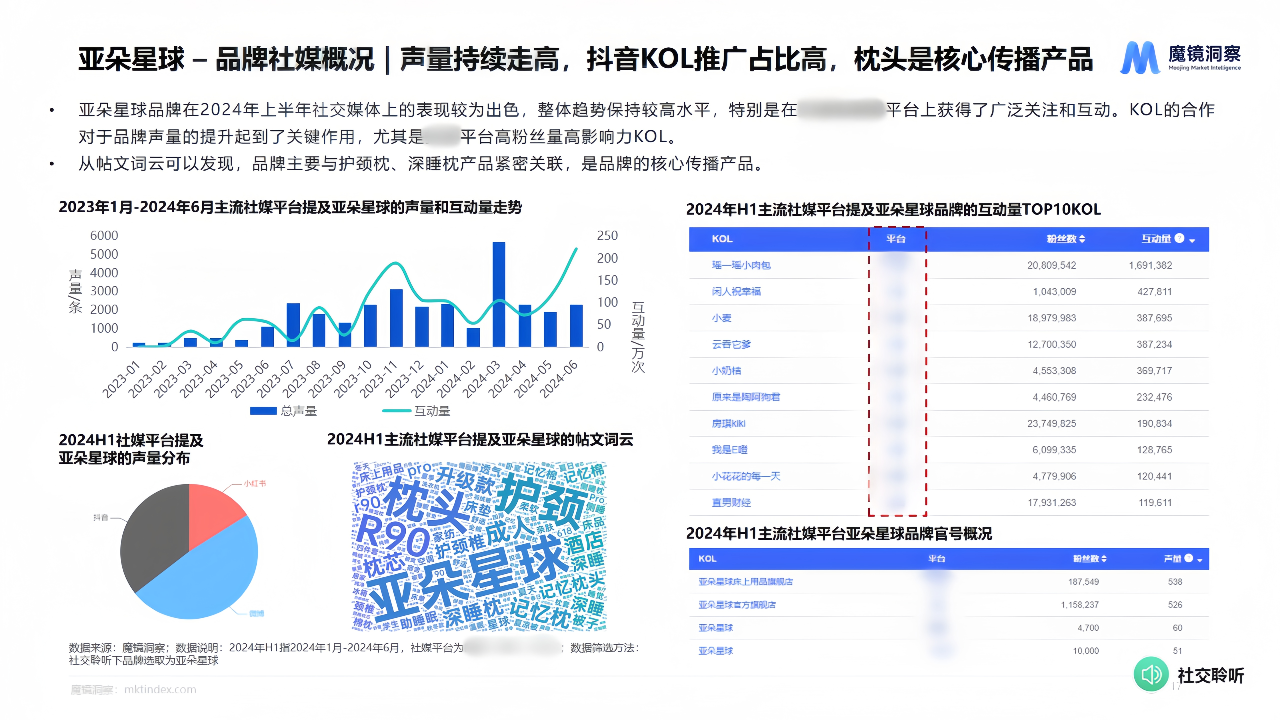The image size is (1280, 720).
Task: Sort 品牌官号 table by 粉丝数 arrows
Action: pyautogui.click(x=1103, y=559)
